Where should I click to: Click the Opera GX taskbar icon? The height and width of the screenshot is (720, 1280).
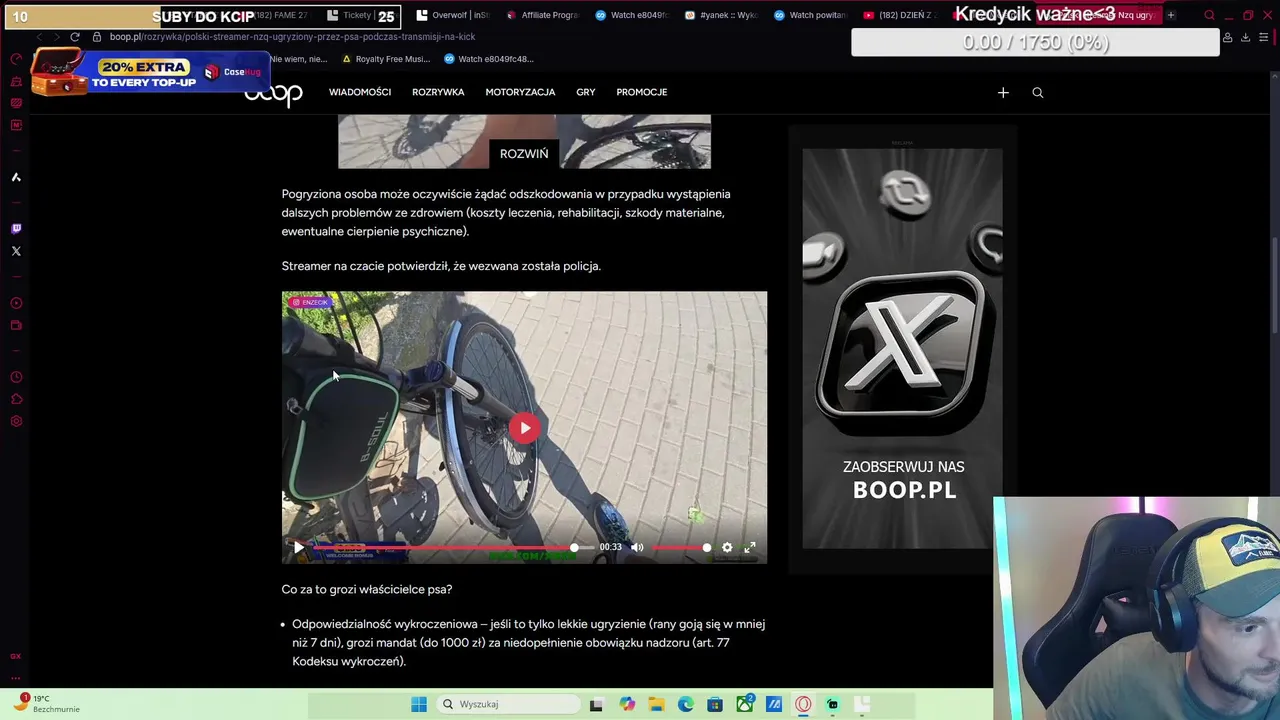(x=803, y=704)
